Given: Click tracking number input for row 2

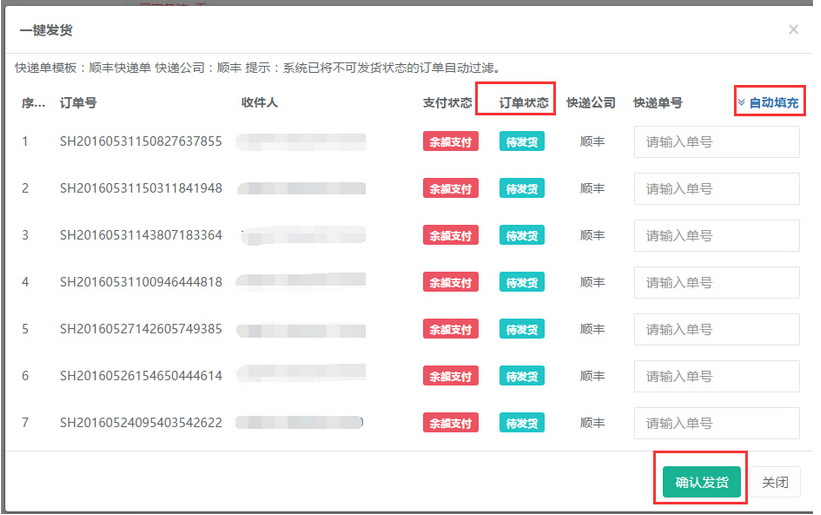Looking at the screenshot, I should [x=716, y=189].
